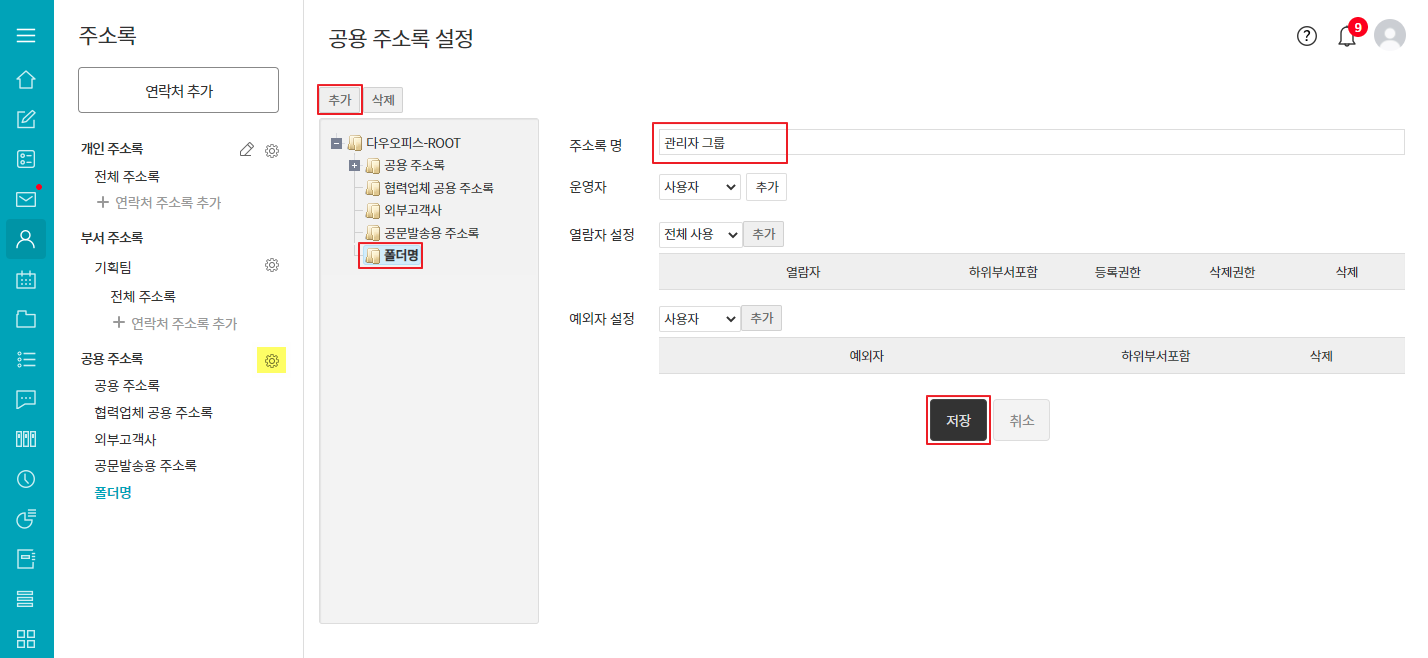The height and width of the screenshot is (658, 1428).
Task: Open the hamburger menu in sidebar
Action: [26, 35]
